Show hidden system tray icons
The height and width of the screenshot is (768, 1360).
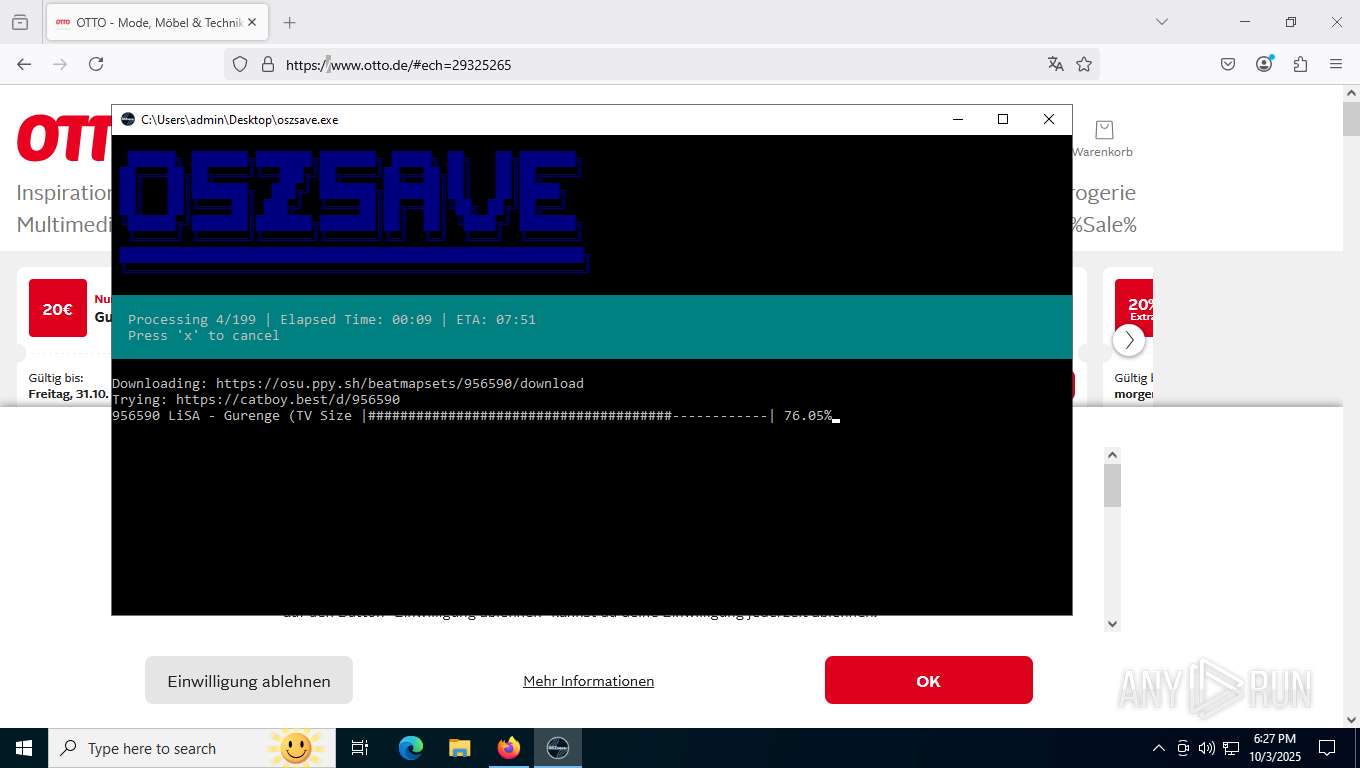pyautogui.click(x=1159, y=748)
